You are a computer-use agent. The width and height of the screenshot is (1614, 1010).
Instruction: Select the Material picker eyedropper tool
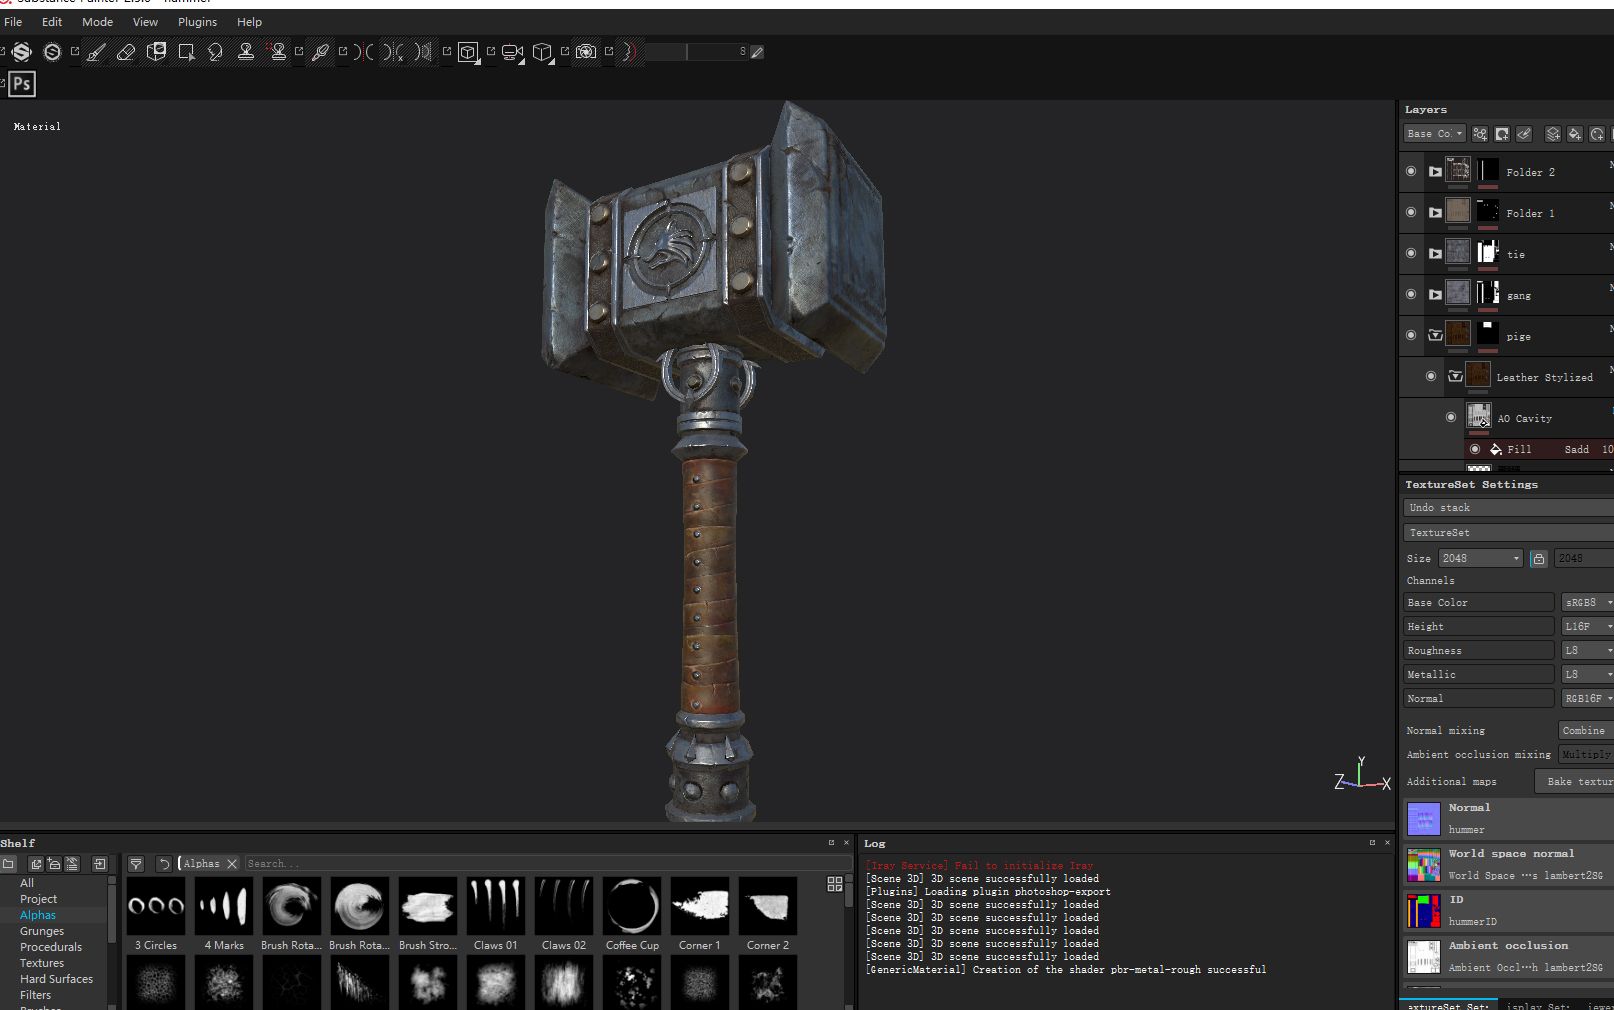point(320,52)
